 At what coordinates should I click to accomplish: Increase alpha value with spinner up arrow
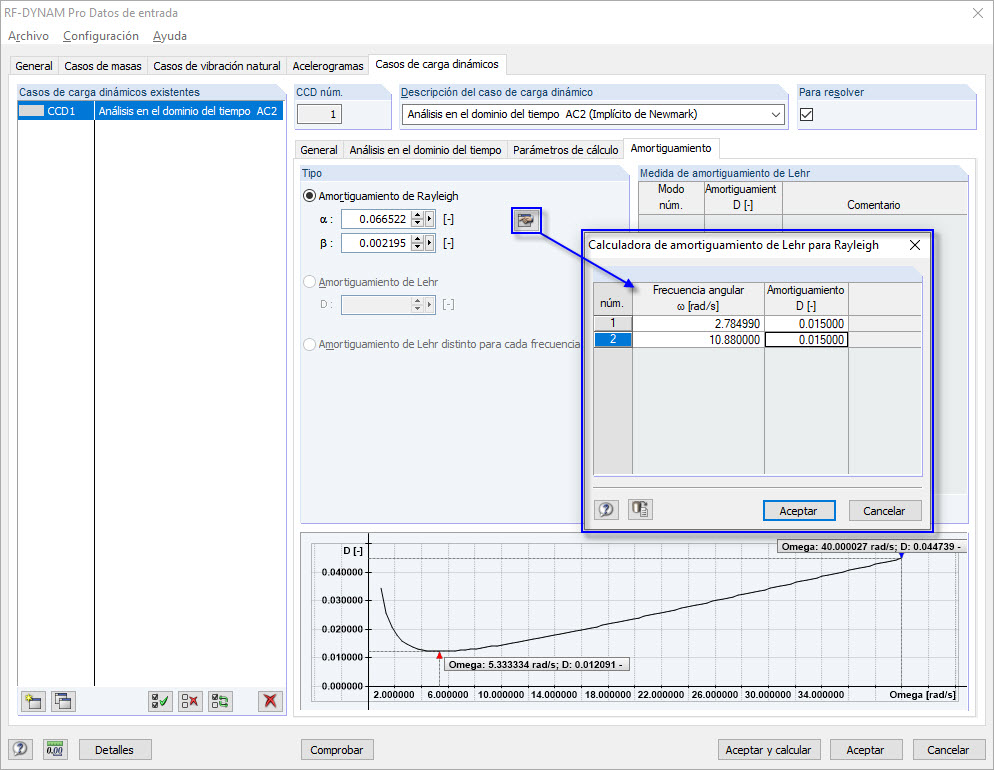[417, 215]
